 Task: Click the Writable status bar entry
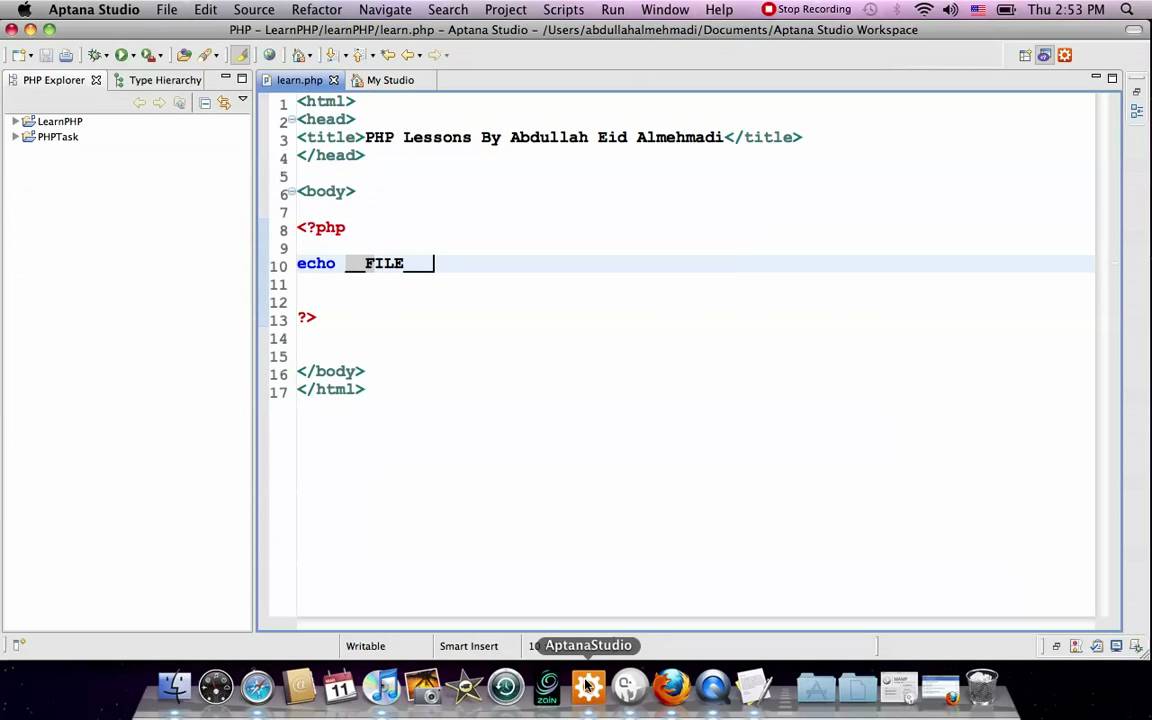pyautogui.click(x=365, y=646)
